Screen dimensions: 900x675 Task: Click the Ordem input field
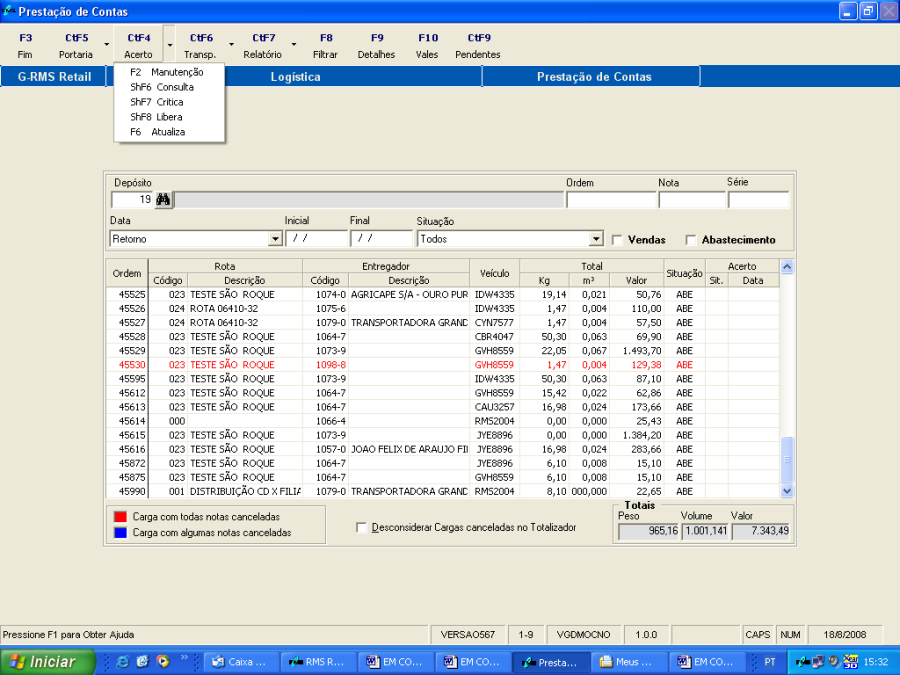point(611,200)
